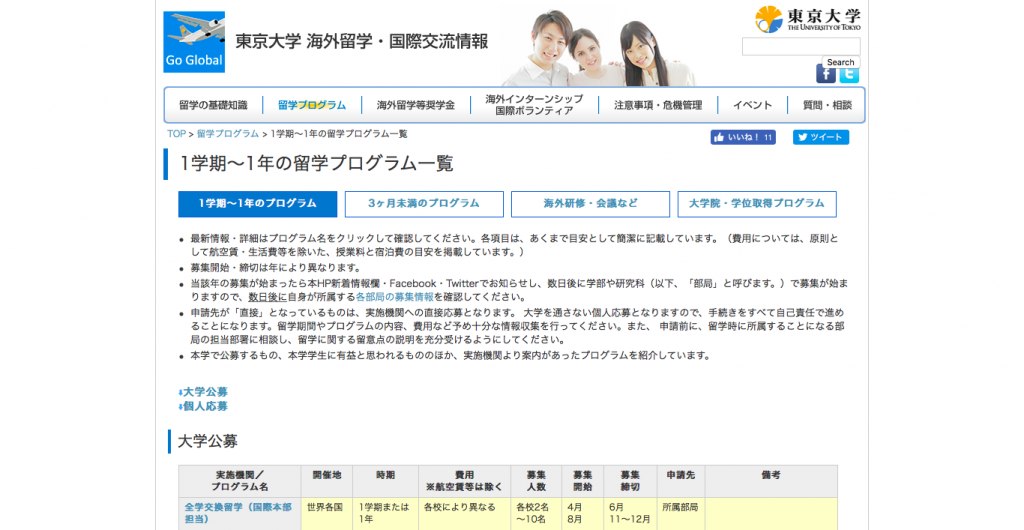
Task: Focus the site search text field
Action: [x=800, y=46]
